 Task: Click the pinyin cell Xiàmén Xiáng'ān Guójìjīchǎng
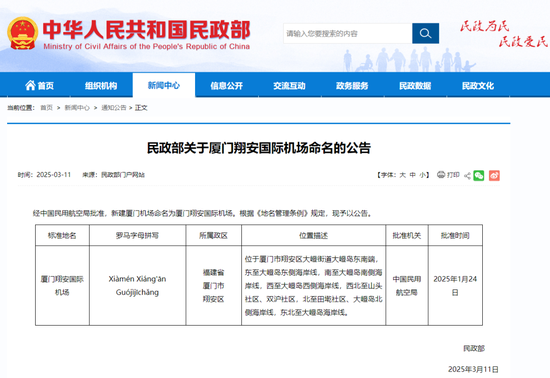[138, 285]
